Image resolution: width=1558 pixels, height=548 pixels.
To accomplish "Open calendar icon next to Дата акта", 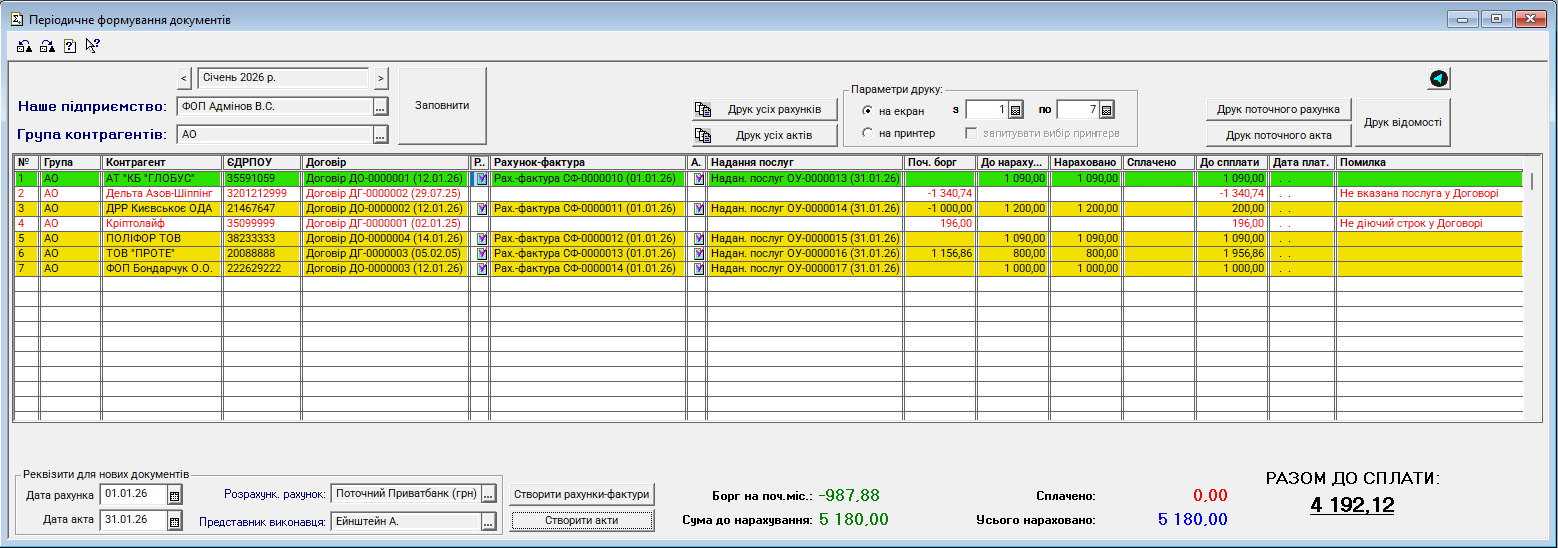I will 175,520.
